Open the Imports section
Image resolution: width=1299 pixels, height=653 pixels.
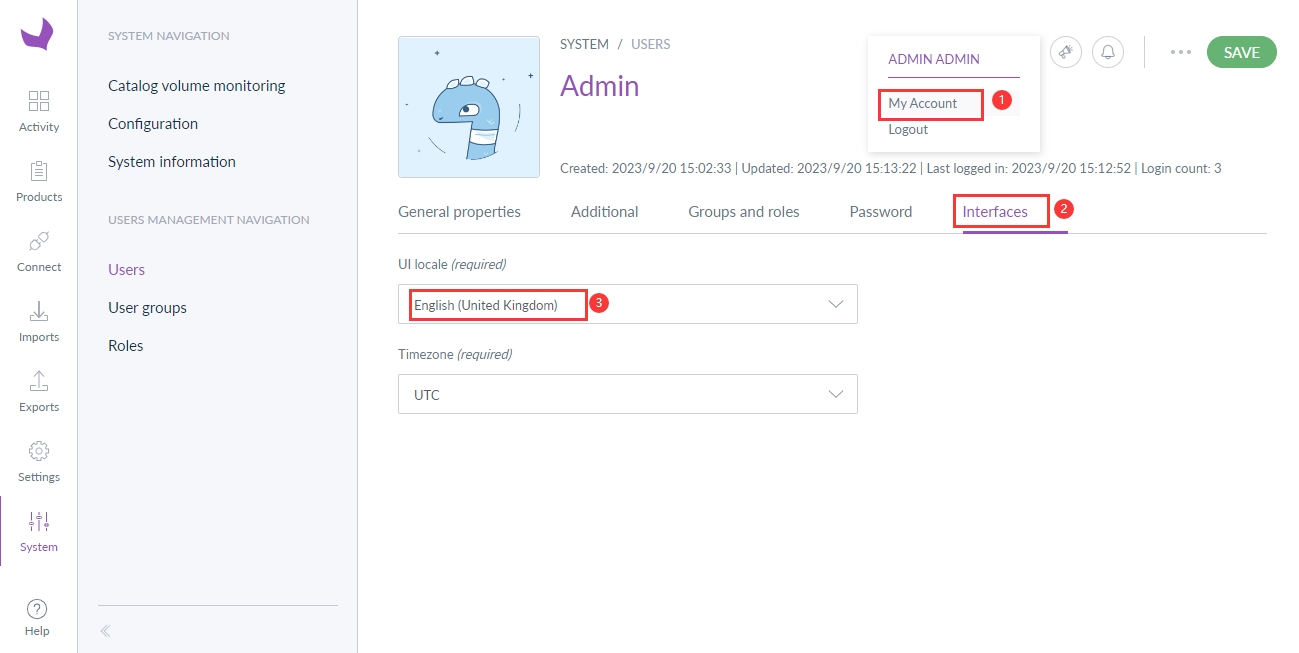click(x=39, y=320)
